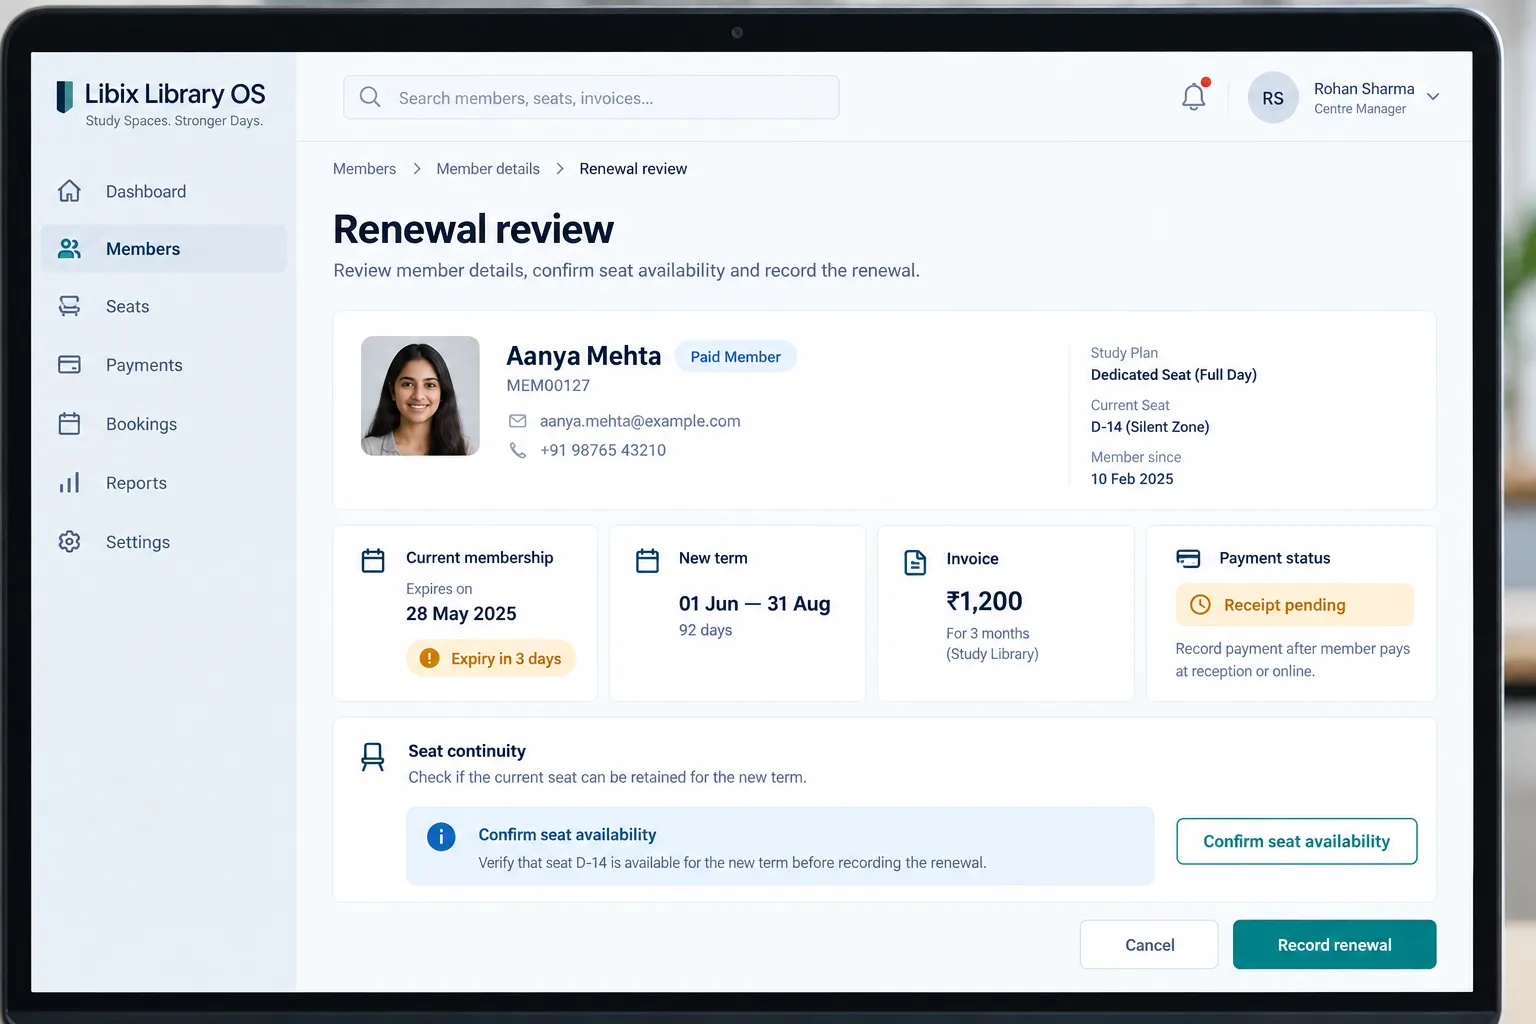Click the Dashboard home icon
The image size is (1536, 1024).
[69, 191]
